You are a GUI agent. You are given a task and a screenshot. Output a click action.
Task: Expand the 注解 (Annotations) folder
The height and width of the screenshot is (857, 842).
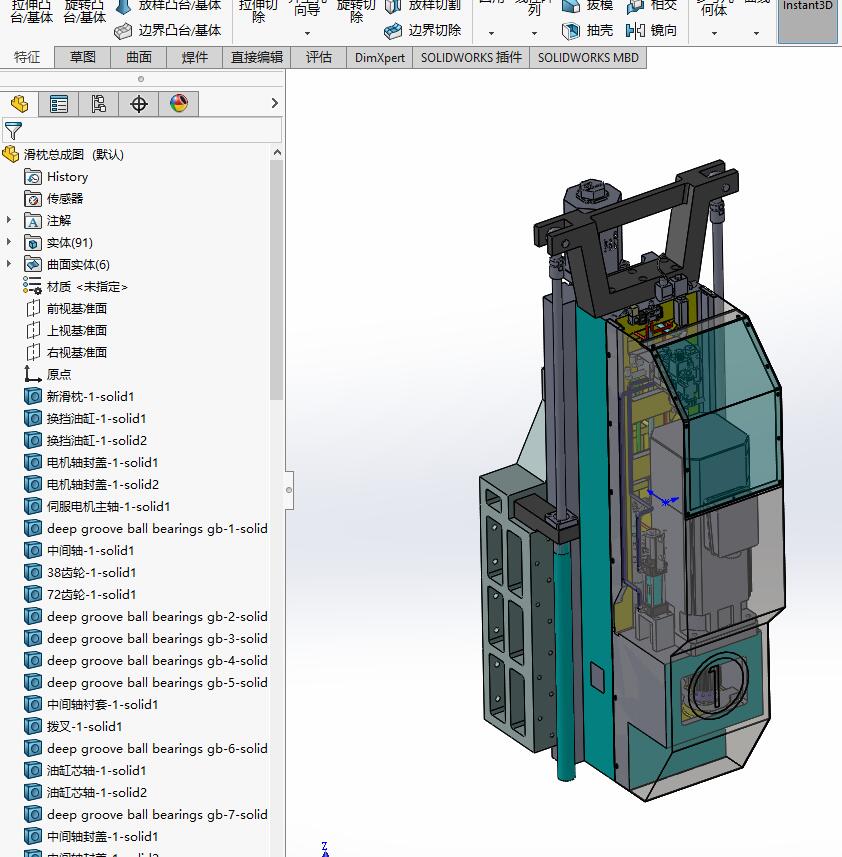click(10, 220)
